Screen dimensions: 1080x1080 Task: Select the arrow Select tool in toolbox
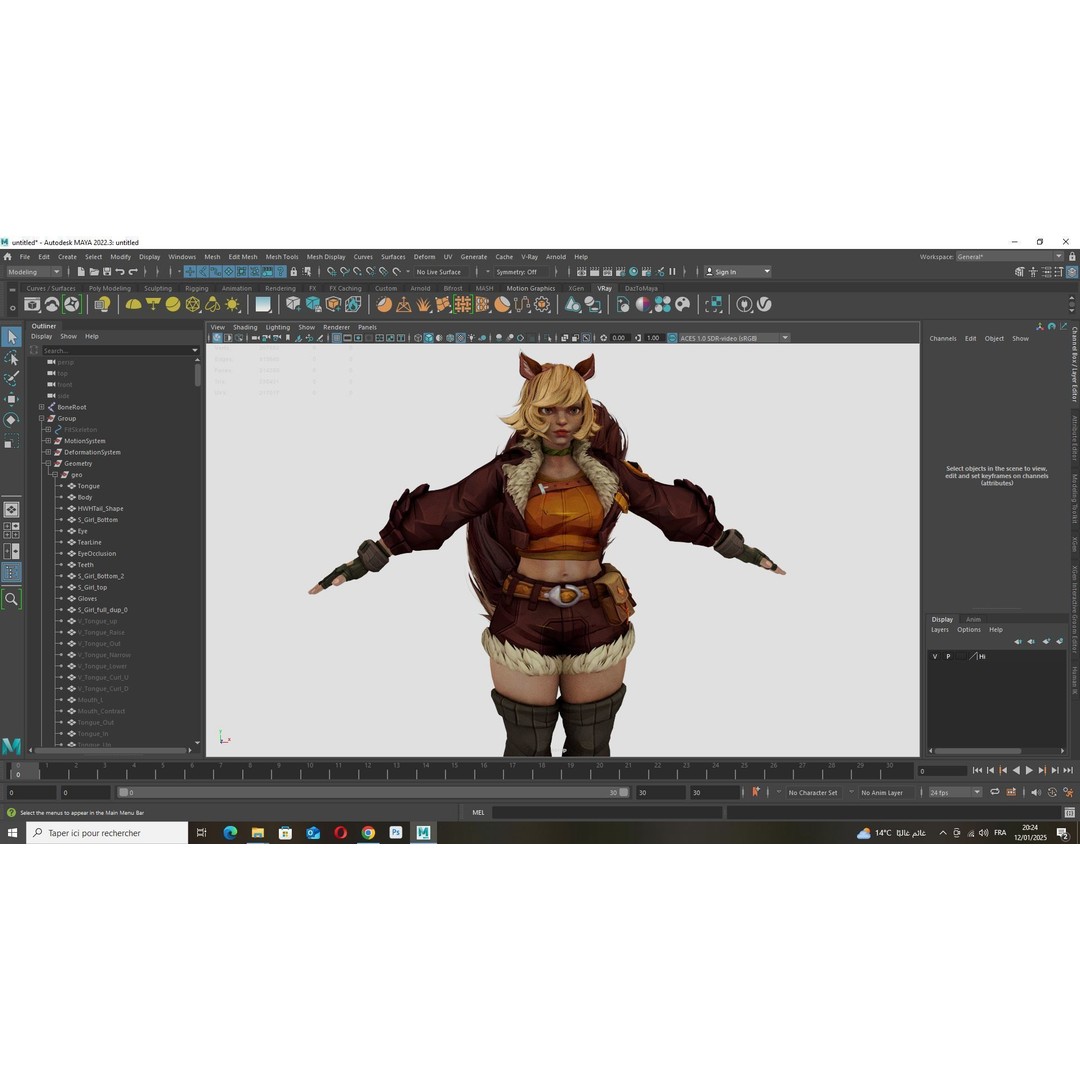click(x=12, y=337)
